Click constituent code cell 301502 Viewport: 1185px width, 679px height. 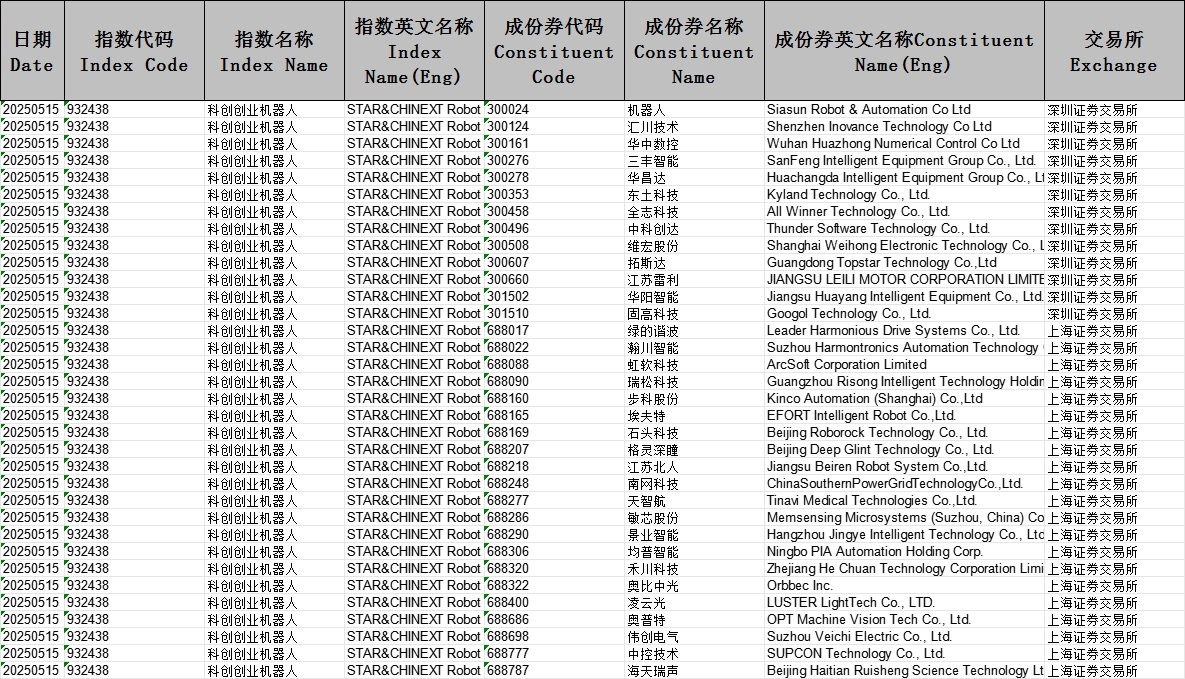tap(554, 296)
